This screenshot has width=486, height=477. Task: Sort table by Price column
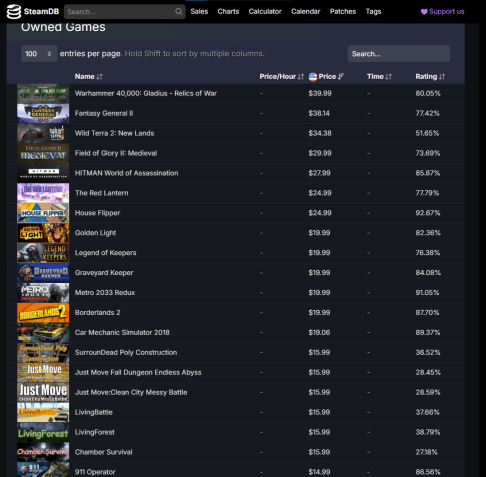point(330,77)
